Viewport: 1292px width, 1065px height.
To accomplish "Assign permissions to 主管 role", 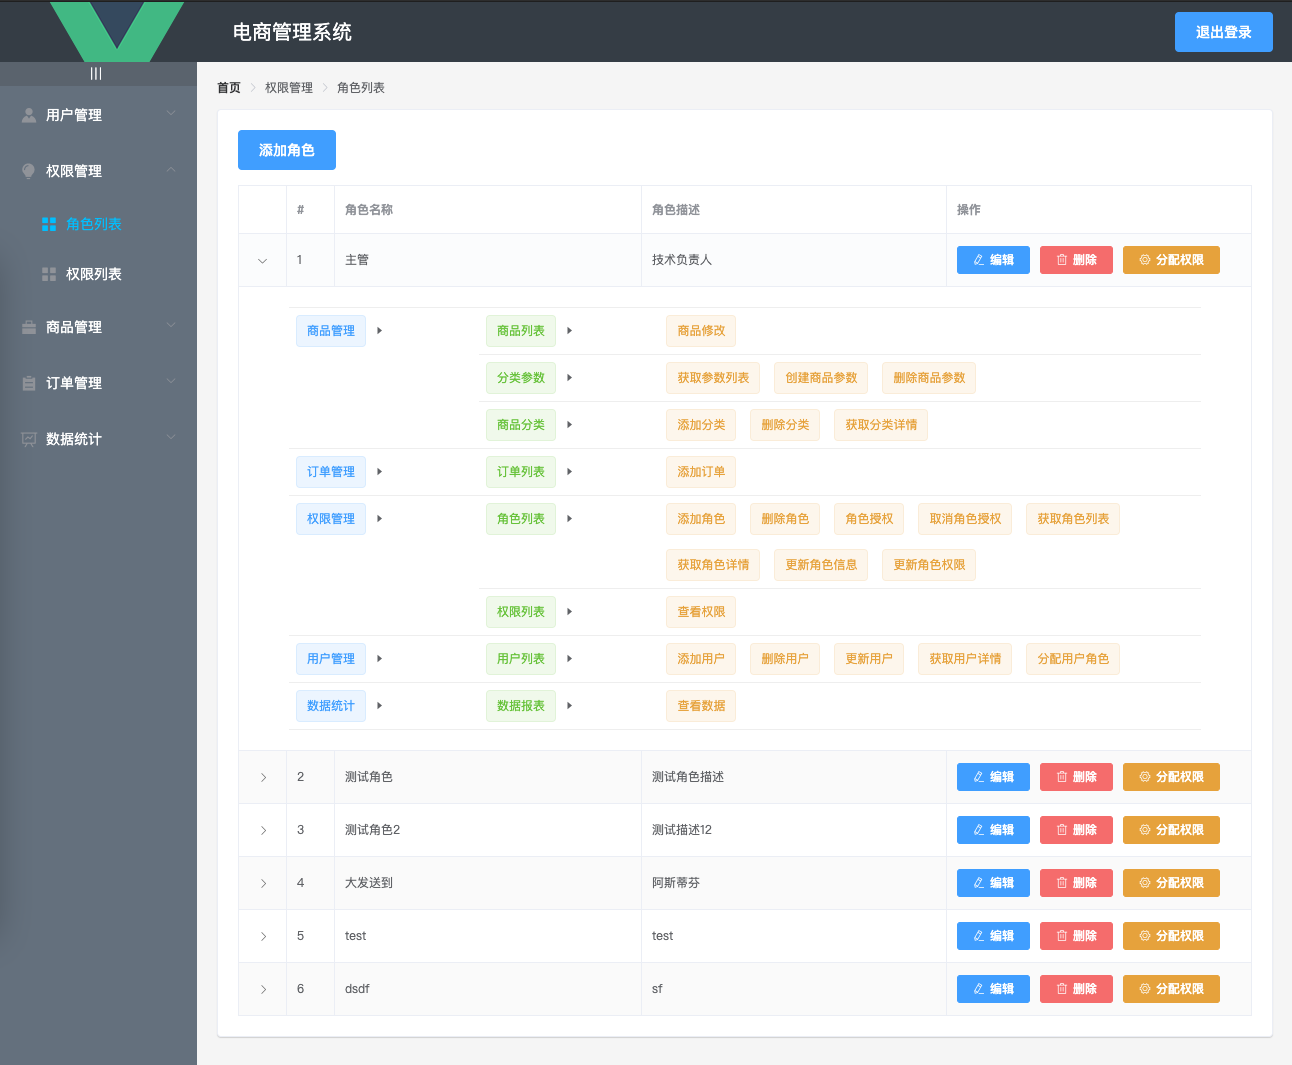I will 1171,260.
